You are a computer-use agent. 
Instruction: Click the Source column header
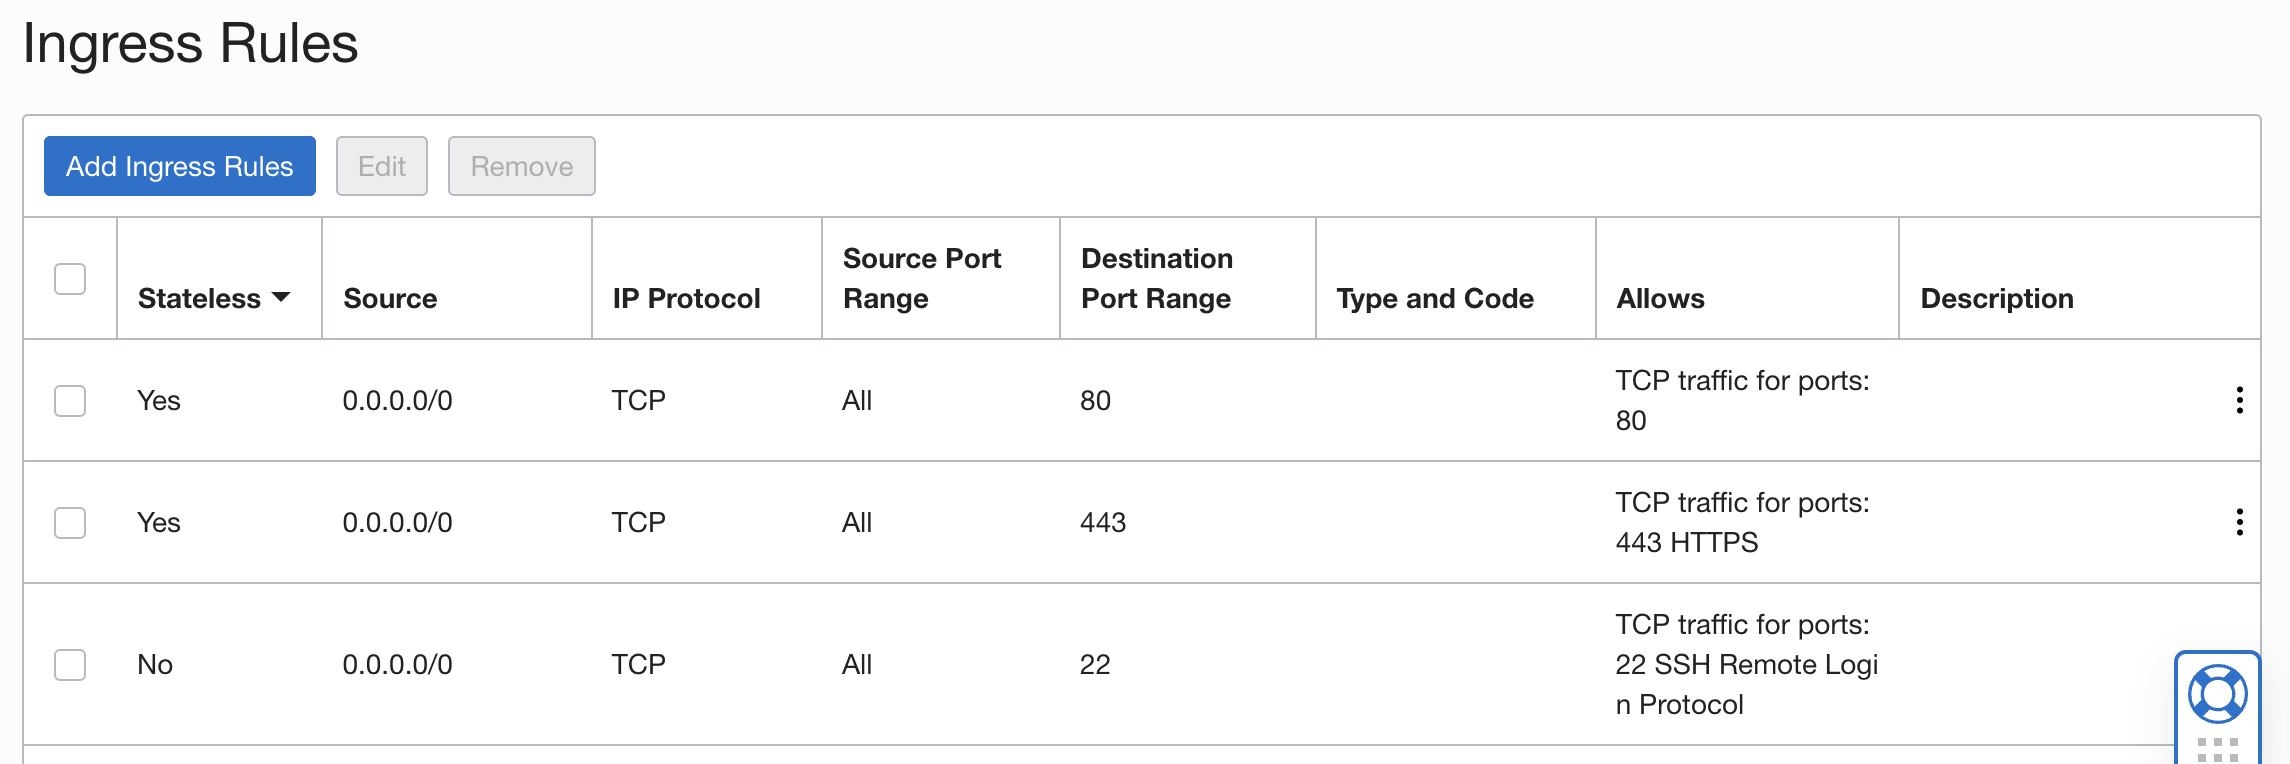coord(390,298)
